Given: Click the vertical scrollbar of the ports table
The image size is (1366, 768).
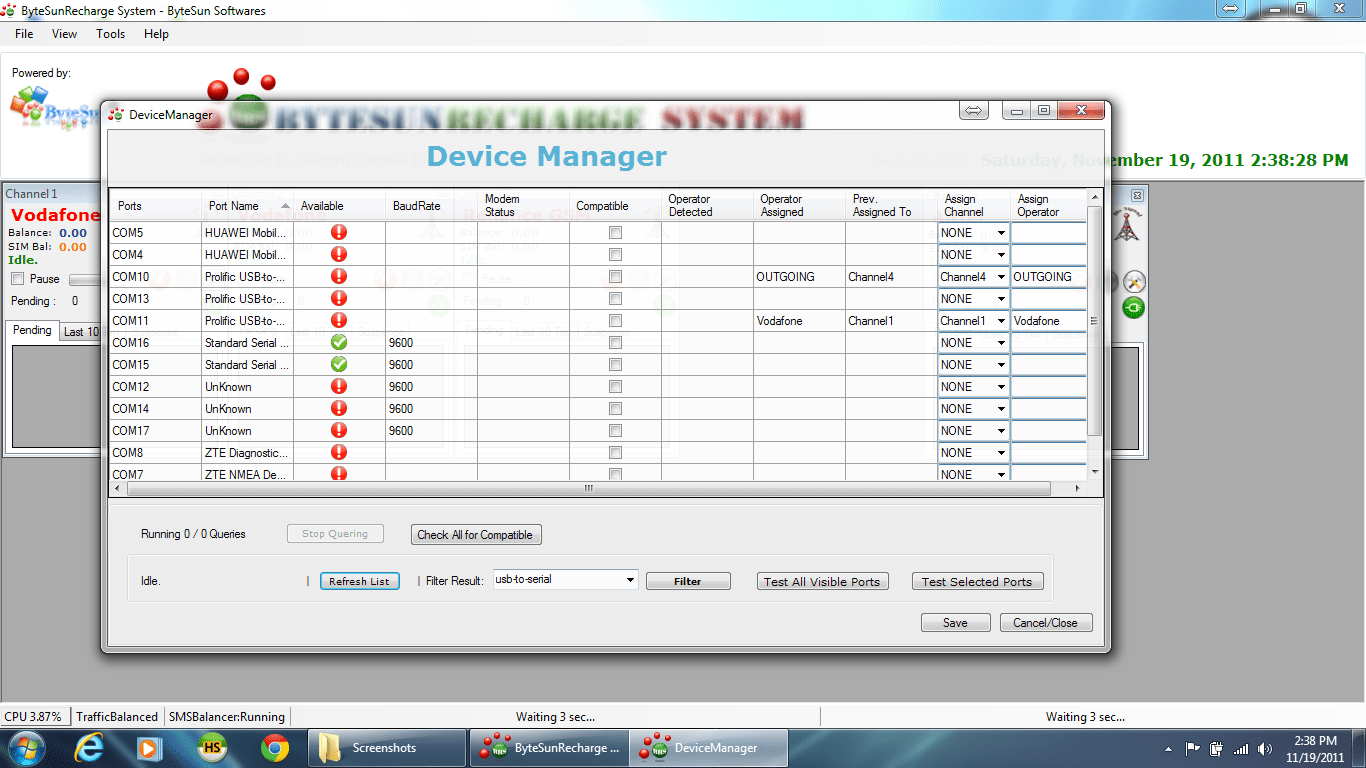Looking at the screenshot, I should (1094, 321).
